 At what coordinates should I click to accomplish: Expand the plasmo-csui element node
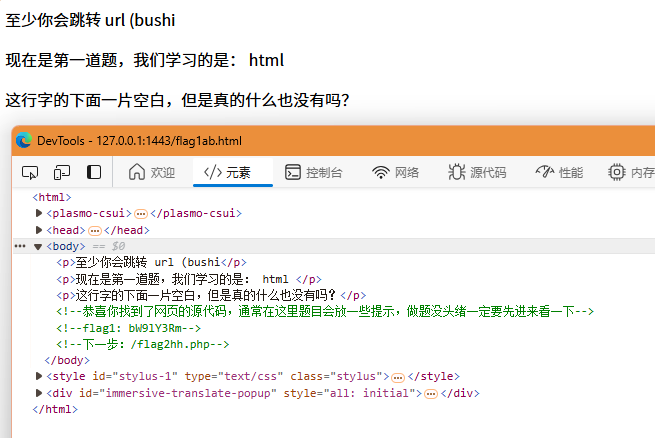39,213
